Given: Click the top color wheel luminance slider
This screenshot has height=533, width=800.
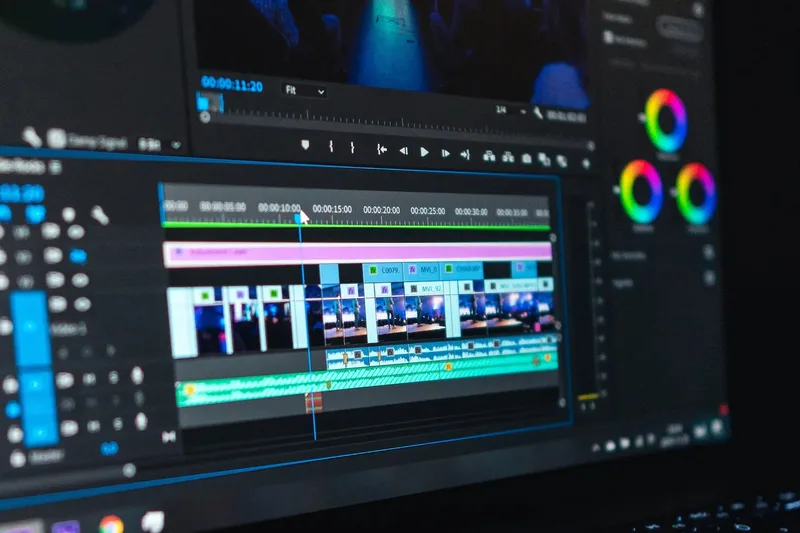Looking at the screenshot, I should 640,118.
